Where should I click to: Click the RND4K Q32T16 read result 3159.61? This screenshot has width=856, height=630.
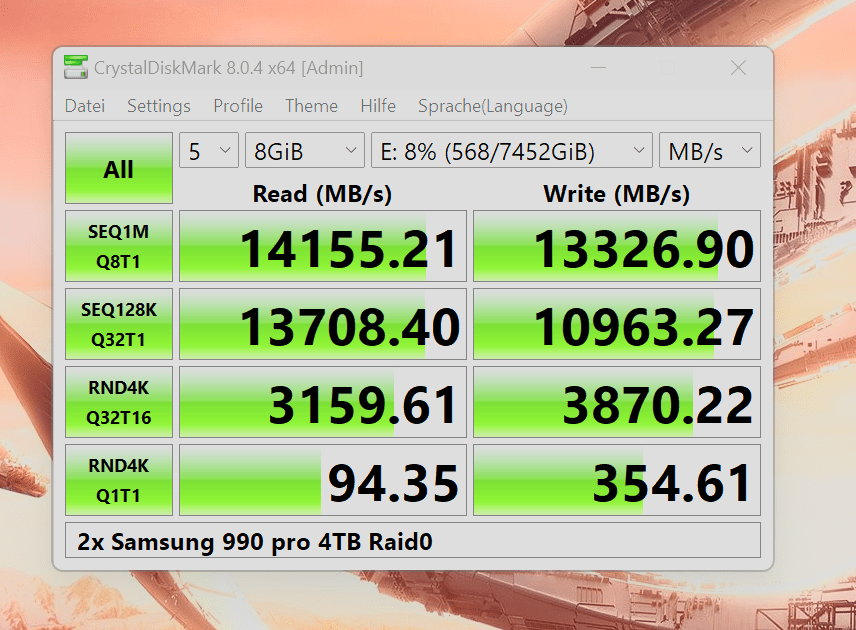click(x=323, y=402)
